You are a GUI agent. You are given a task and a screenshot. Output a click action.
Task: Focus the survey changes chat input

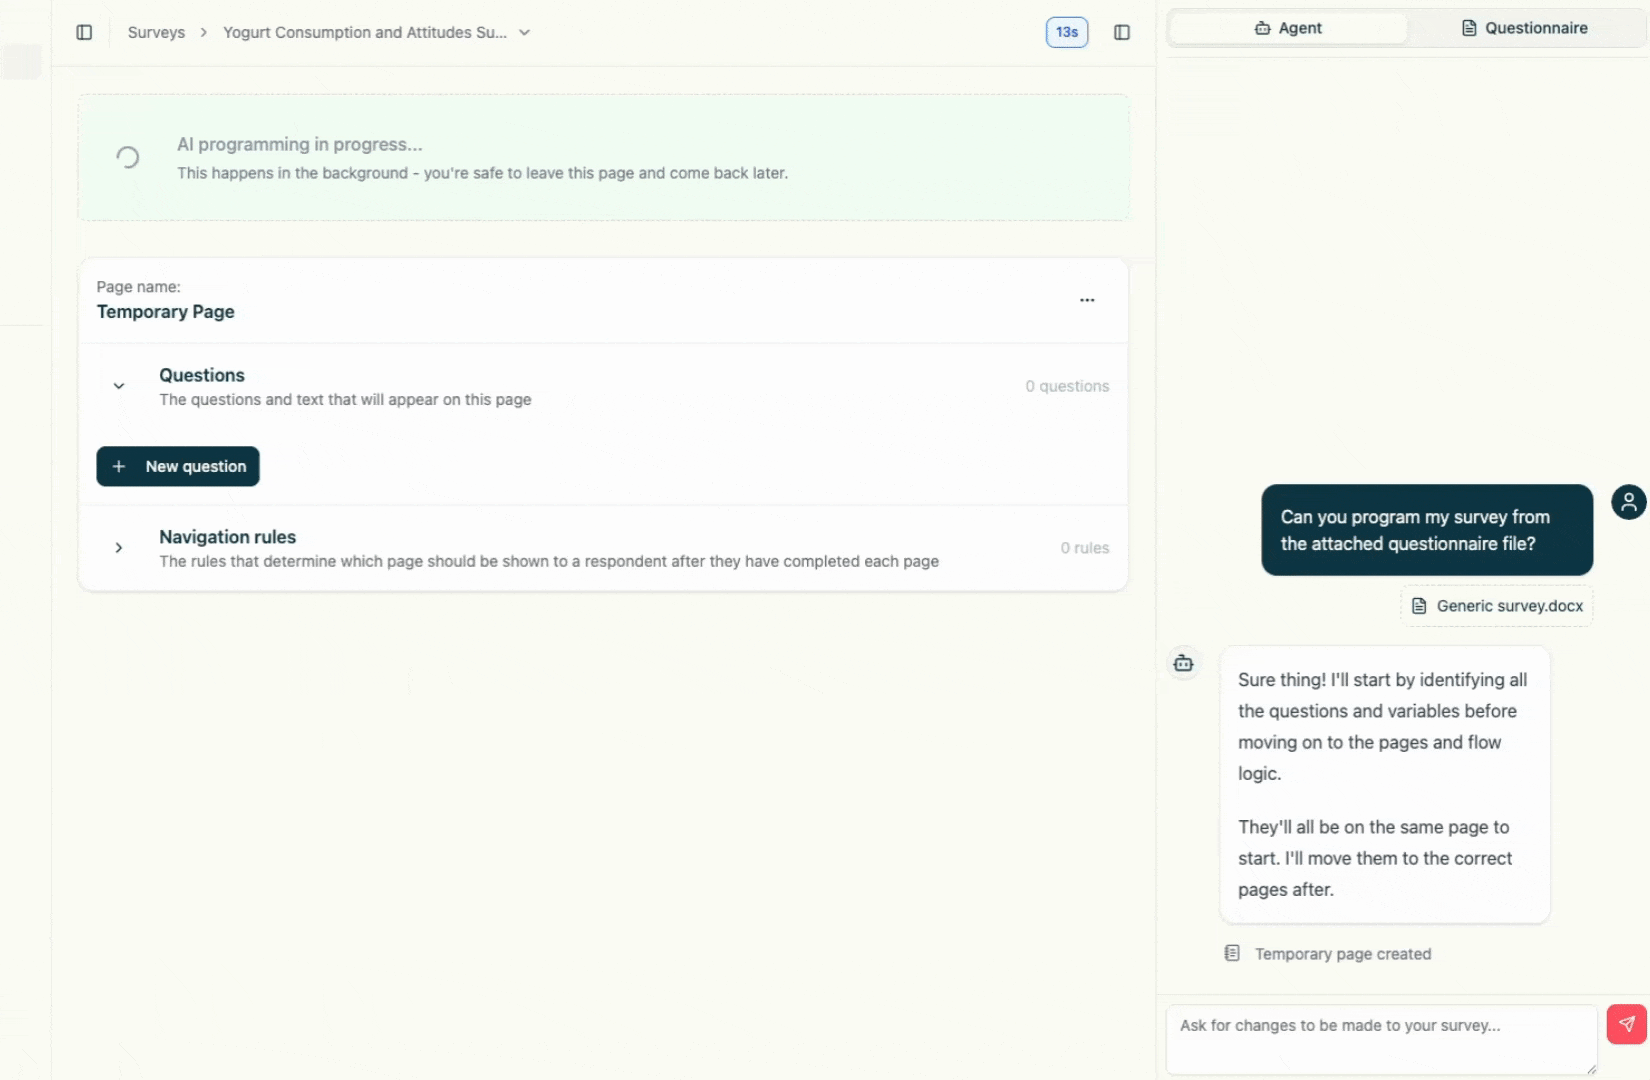point(1380,1038)
